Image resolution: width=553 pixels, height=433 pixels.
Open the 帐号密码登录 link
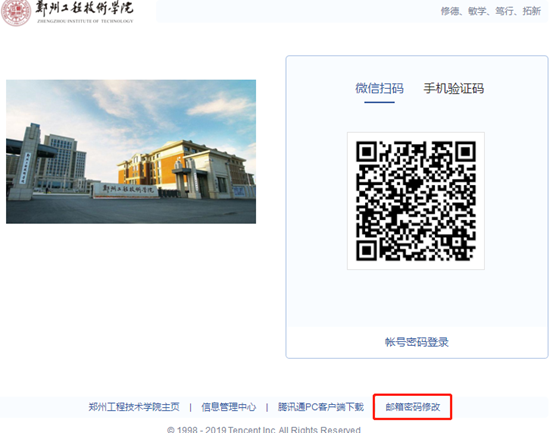417,342
